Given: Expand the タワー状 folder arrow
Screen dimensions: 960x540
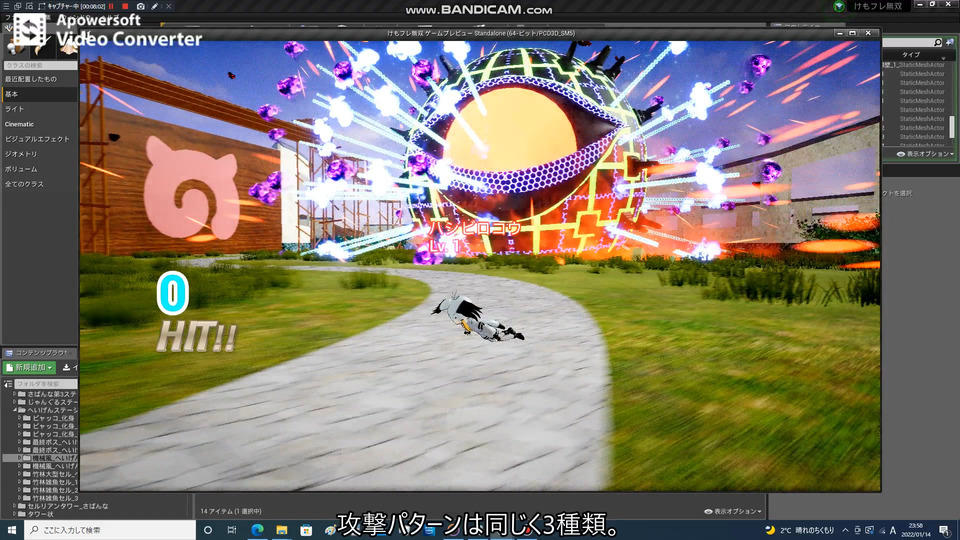Looking at the screenshot, I should coord(15,514).
